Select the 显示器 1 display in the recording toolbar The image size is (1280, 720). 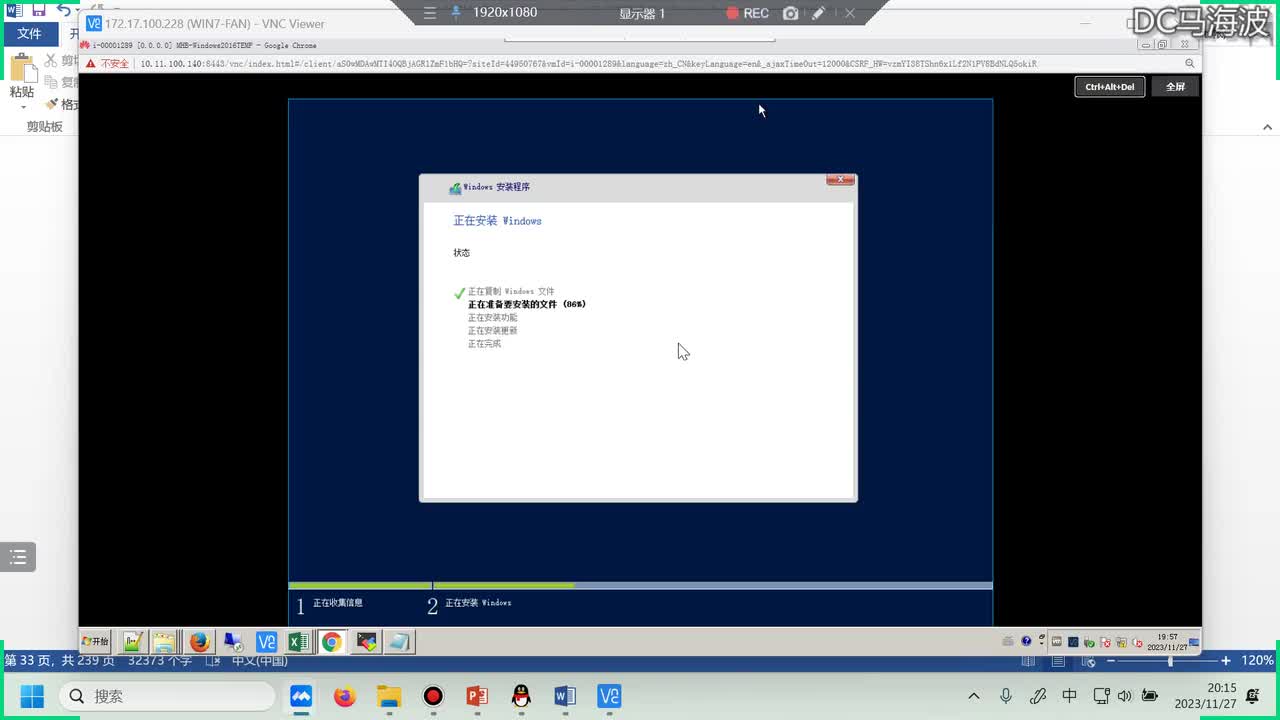[x=642, y=13]
